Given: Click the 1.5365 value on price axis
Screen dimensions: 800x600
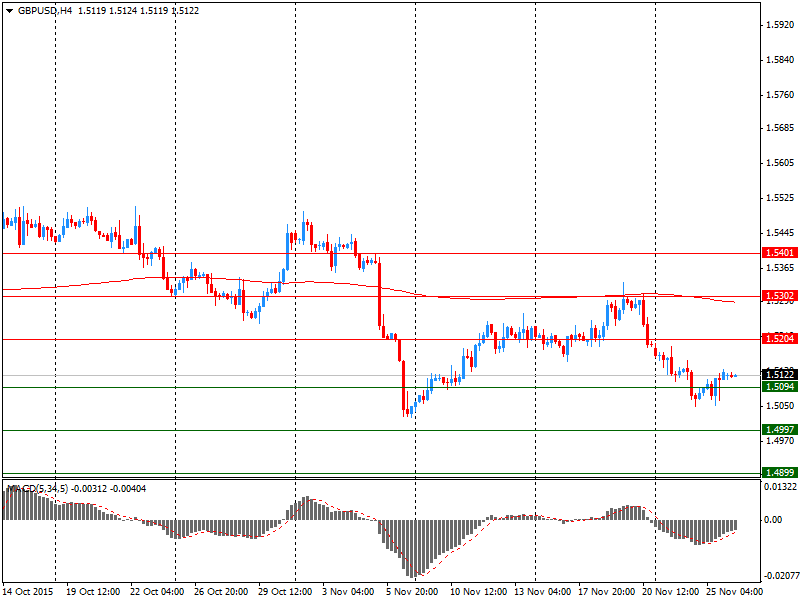Looking at the screenshot, I should click(780, 268).
